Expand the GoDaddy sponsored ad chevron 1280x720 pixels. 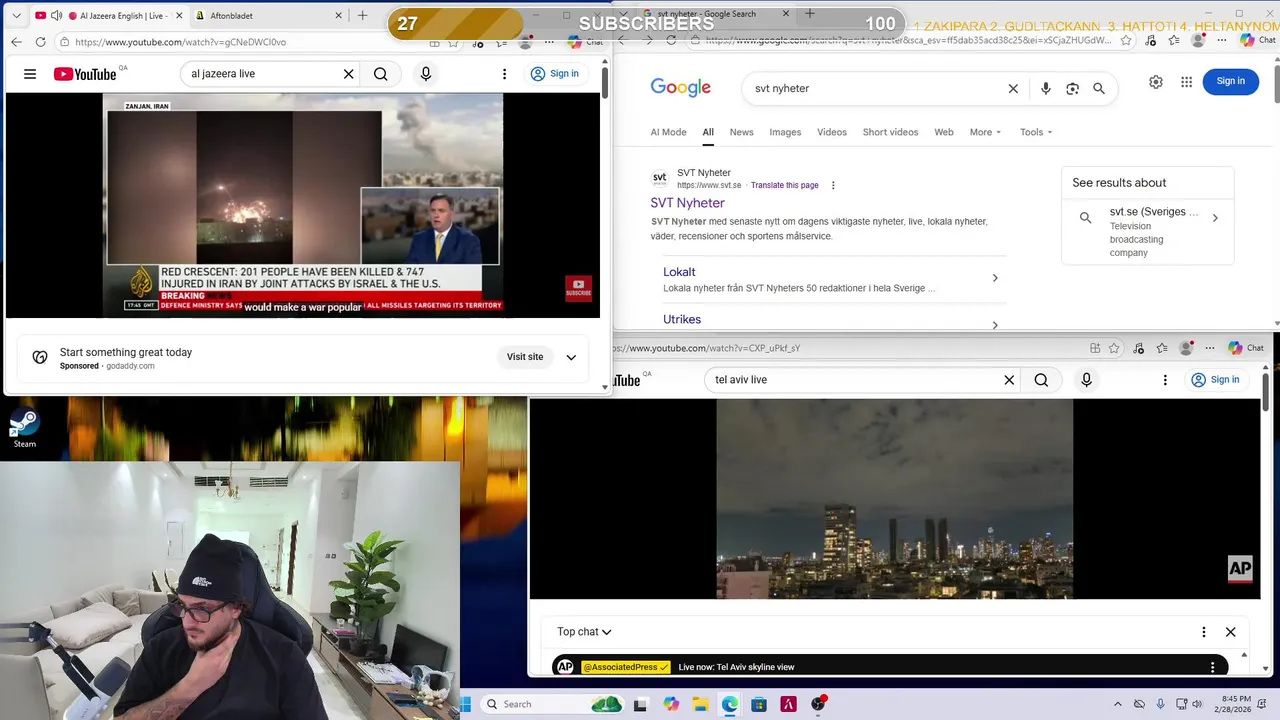pos(571,357)
